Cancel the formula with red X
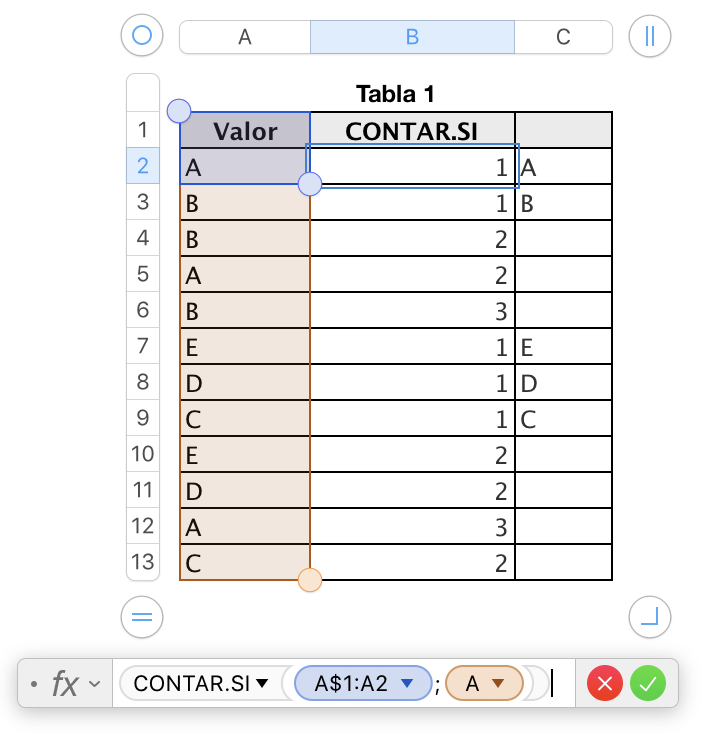Viewport: 702px width, 734px height. click(x=604, y=684)
